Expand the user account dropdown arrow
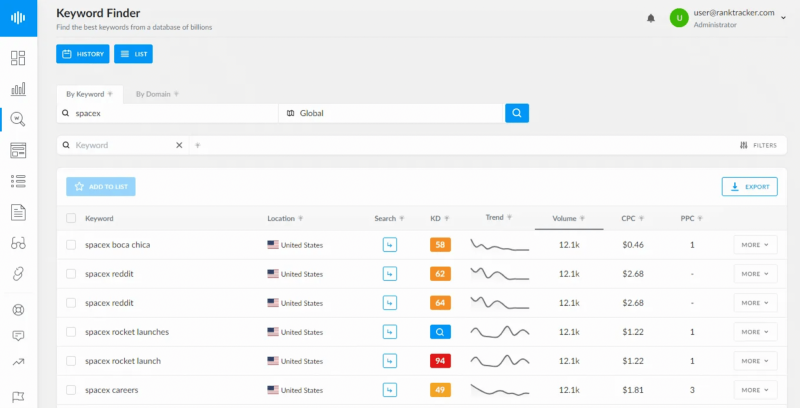This screenshot has height=408, width=800. click(783, 18)
